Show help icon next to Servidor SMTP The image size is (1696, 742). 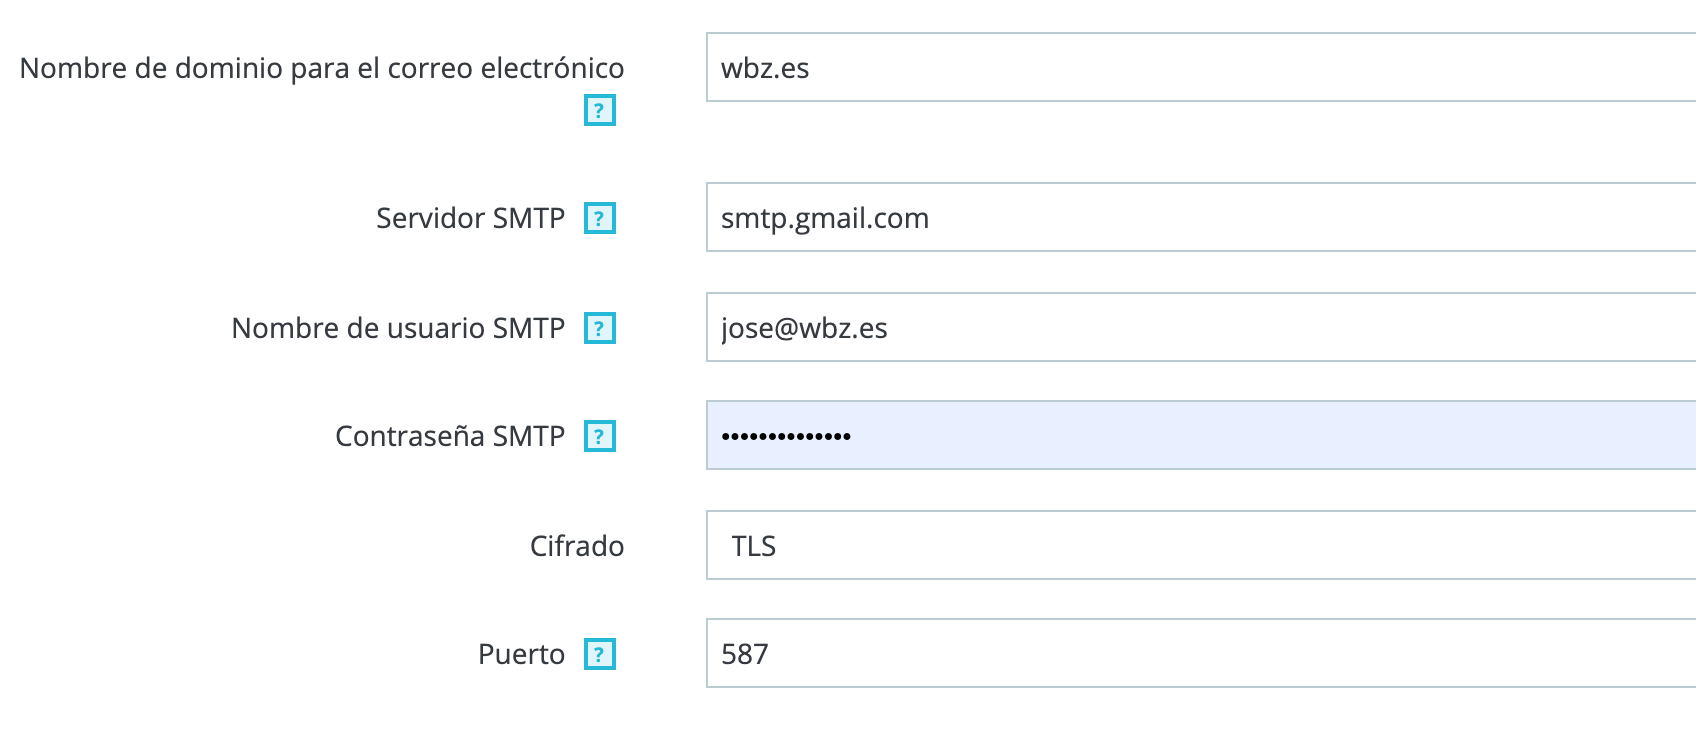pos(599,218)
